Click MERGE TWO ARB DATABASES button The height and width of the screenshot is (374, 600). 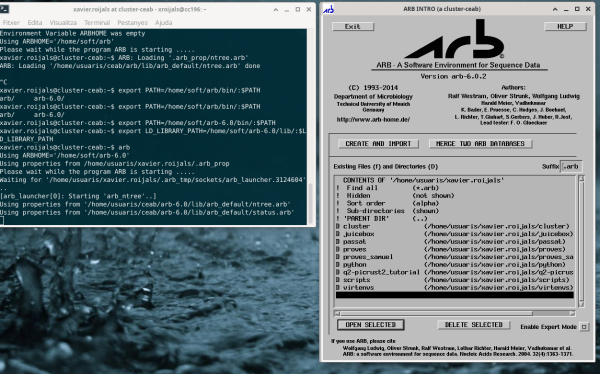click(480, 144)
